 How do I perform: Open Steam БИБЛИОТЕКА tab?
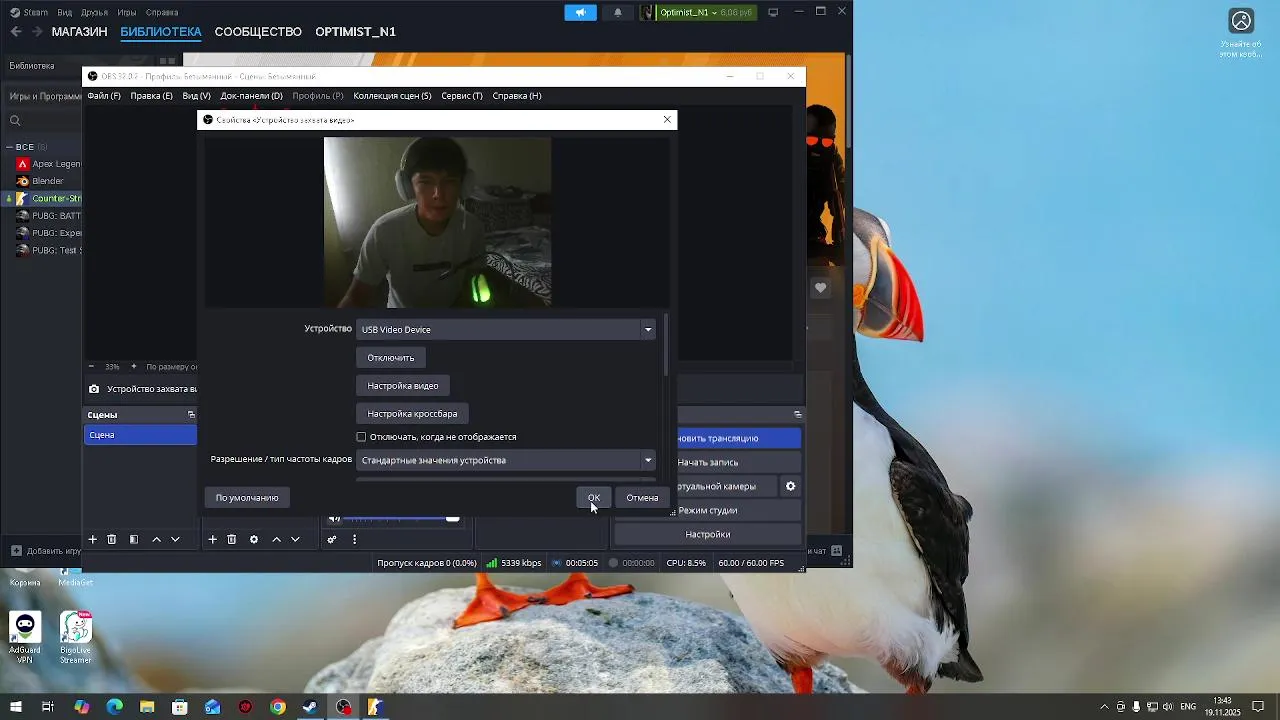tap(161, 31)
